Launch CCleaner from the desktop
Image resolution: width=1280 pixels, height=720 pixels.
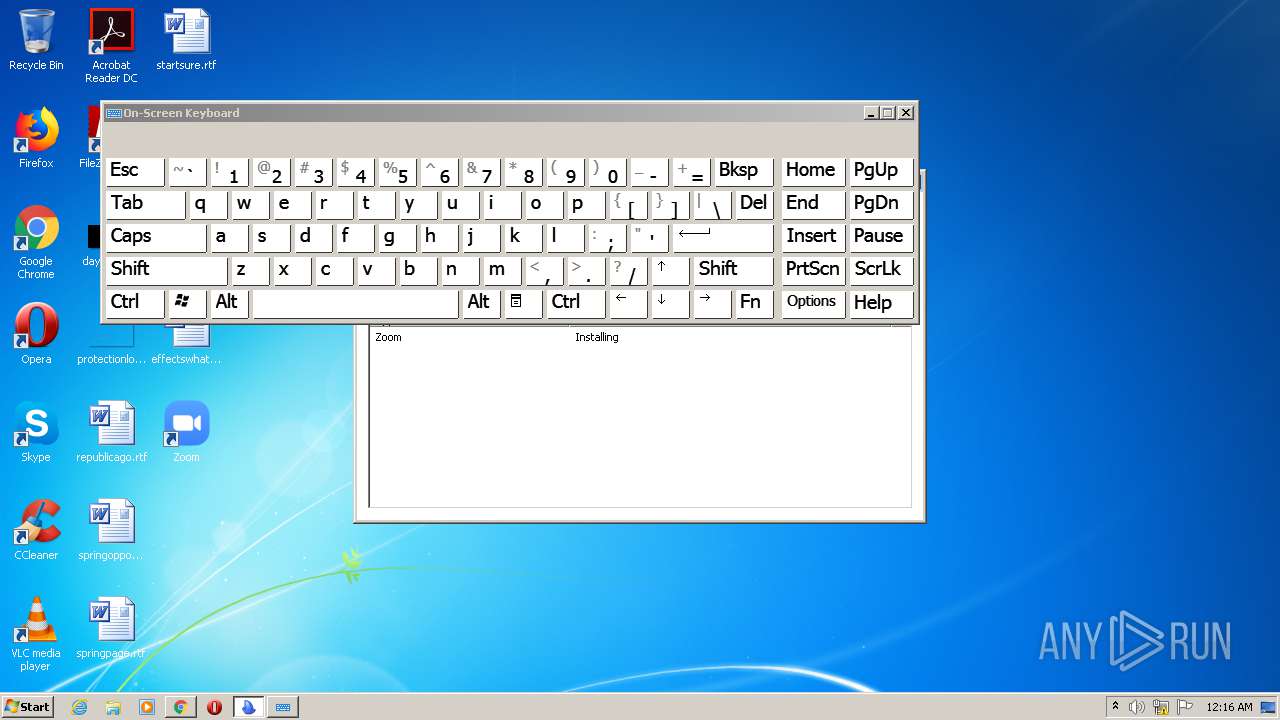36,530
